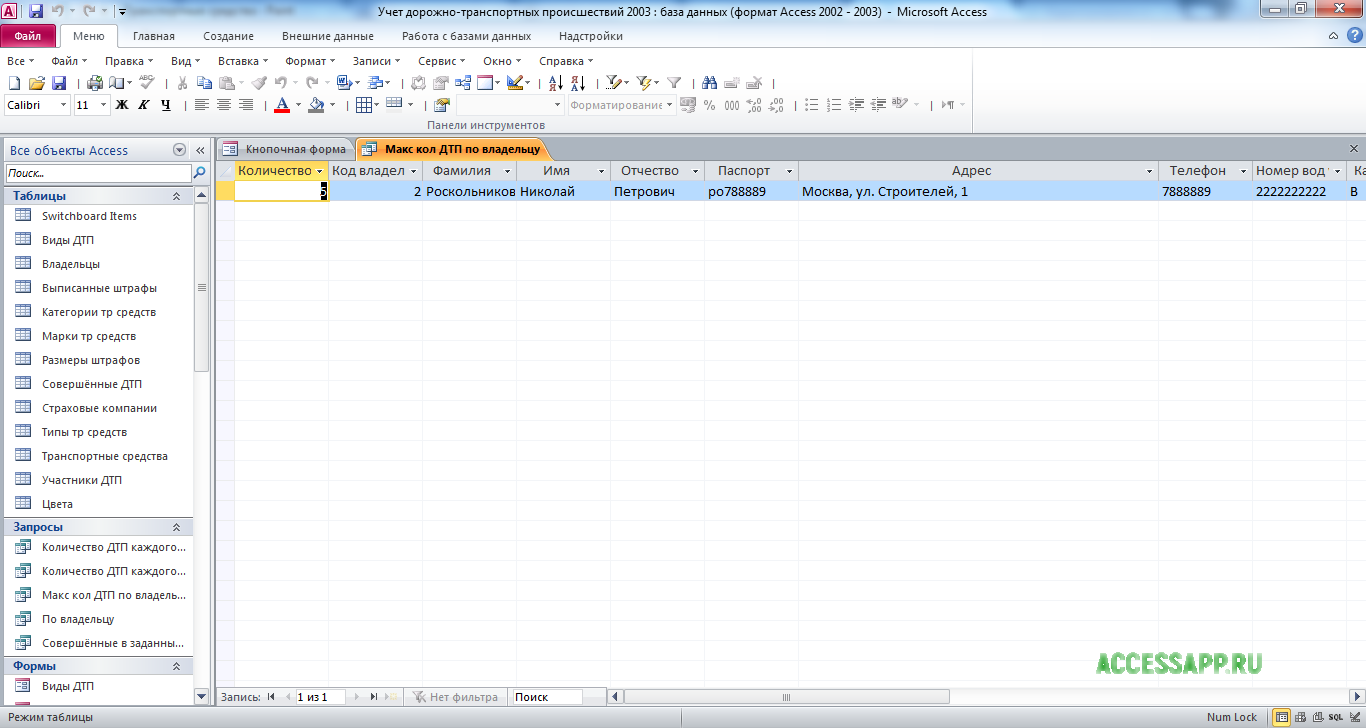The height and width of the screenshot is (728, 1366).
Task: Click the New document toolbar icon
Action: [x=14, y=83]
